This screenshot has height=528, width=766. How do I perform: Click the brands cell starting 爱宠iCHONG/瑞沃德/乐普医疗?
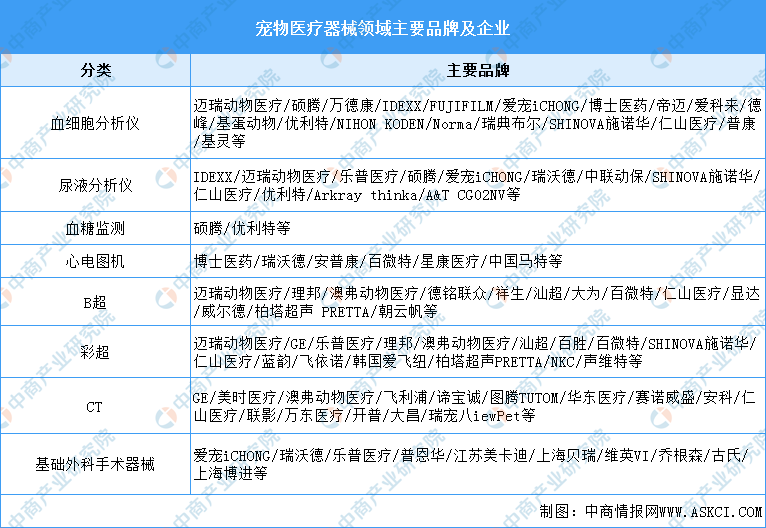pos(478,464)
